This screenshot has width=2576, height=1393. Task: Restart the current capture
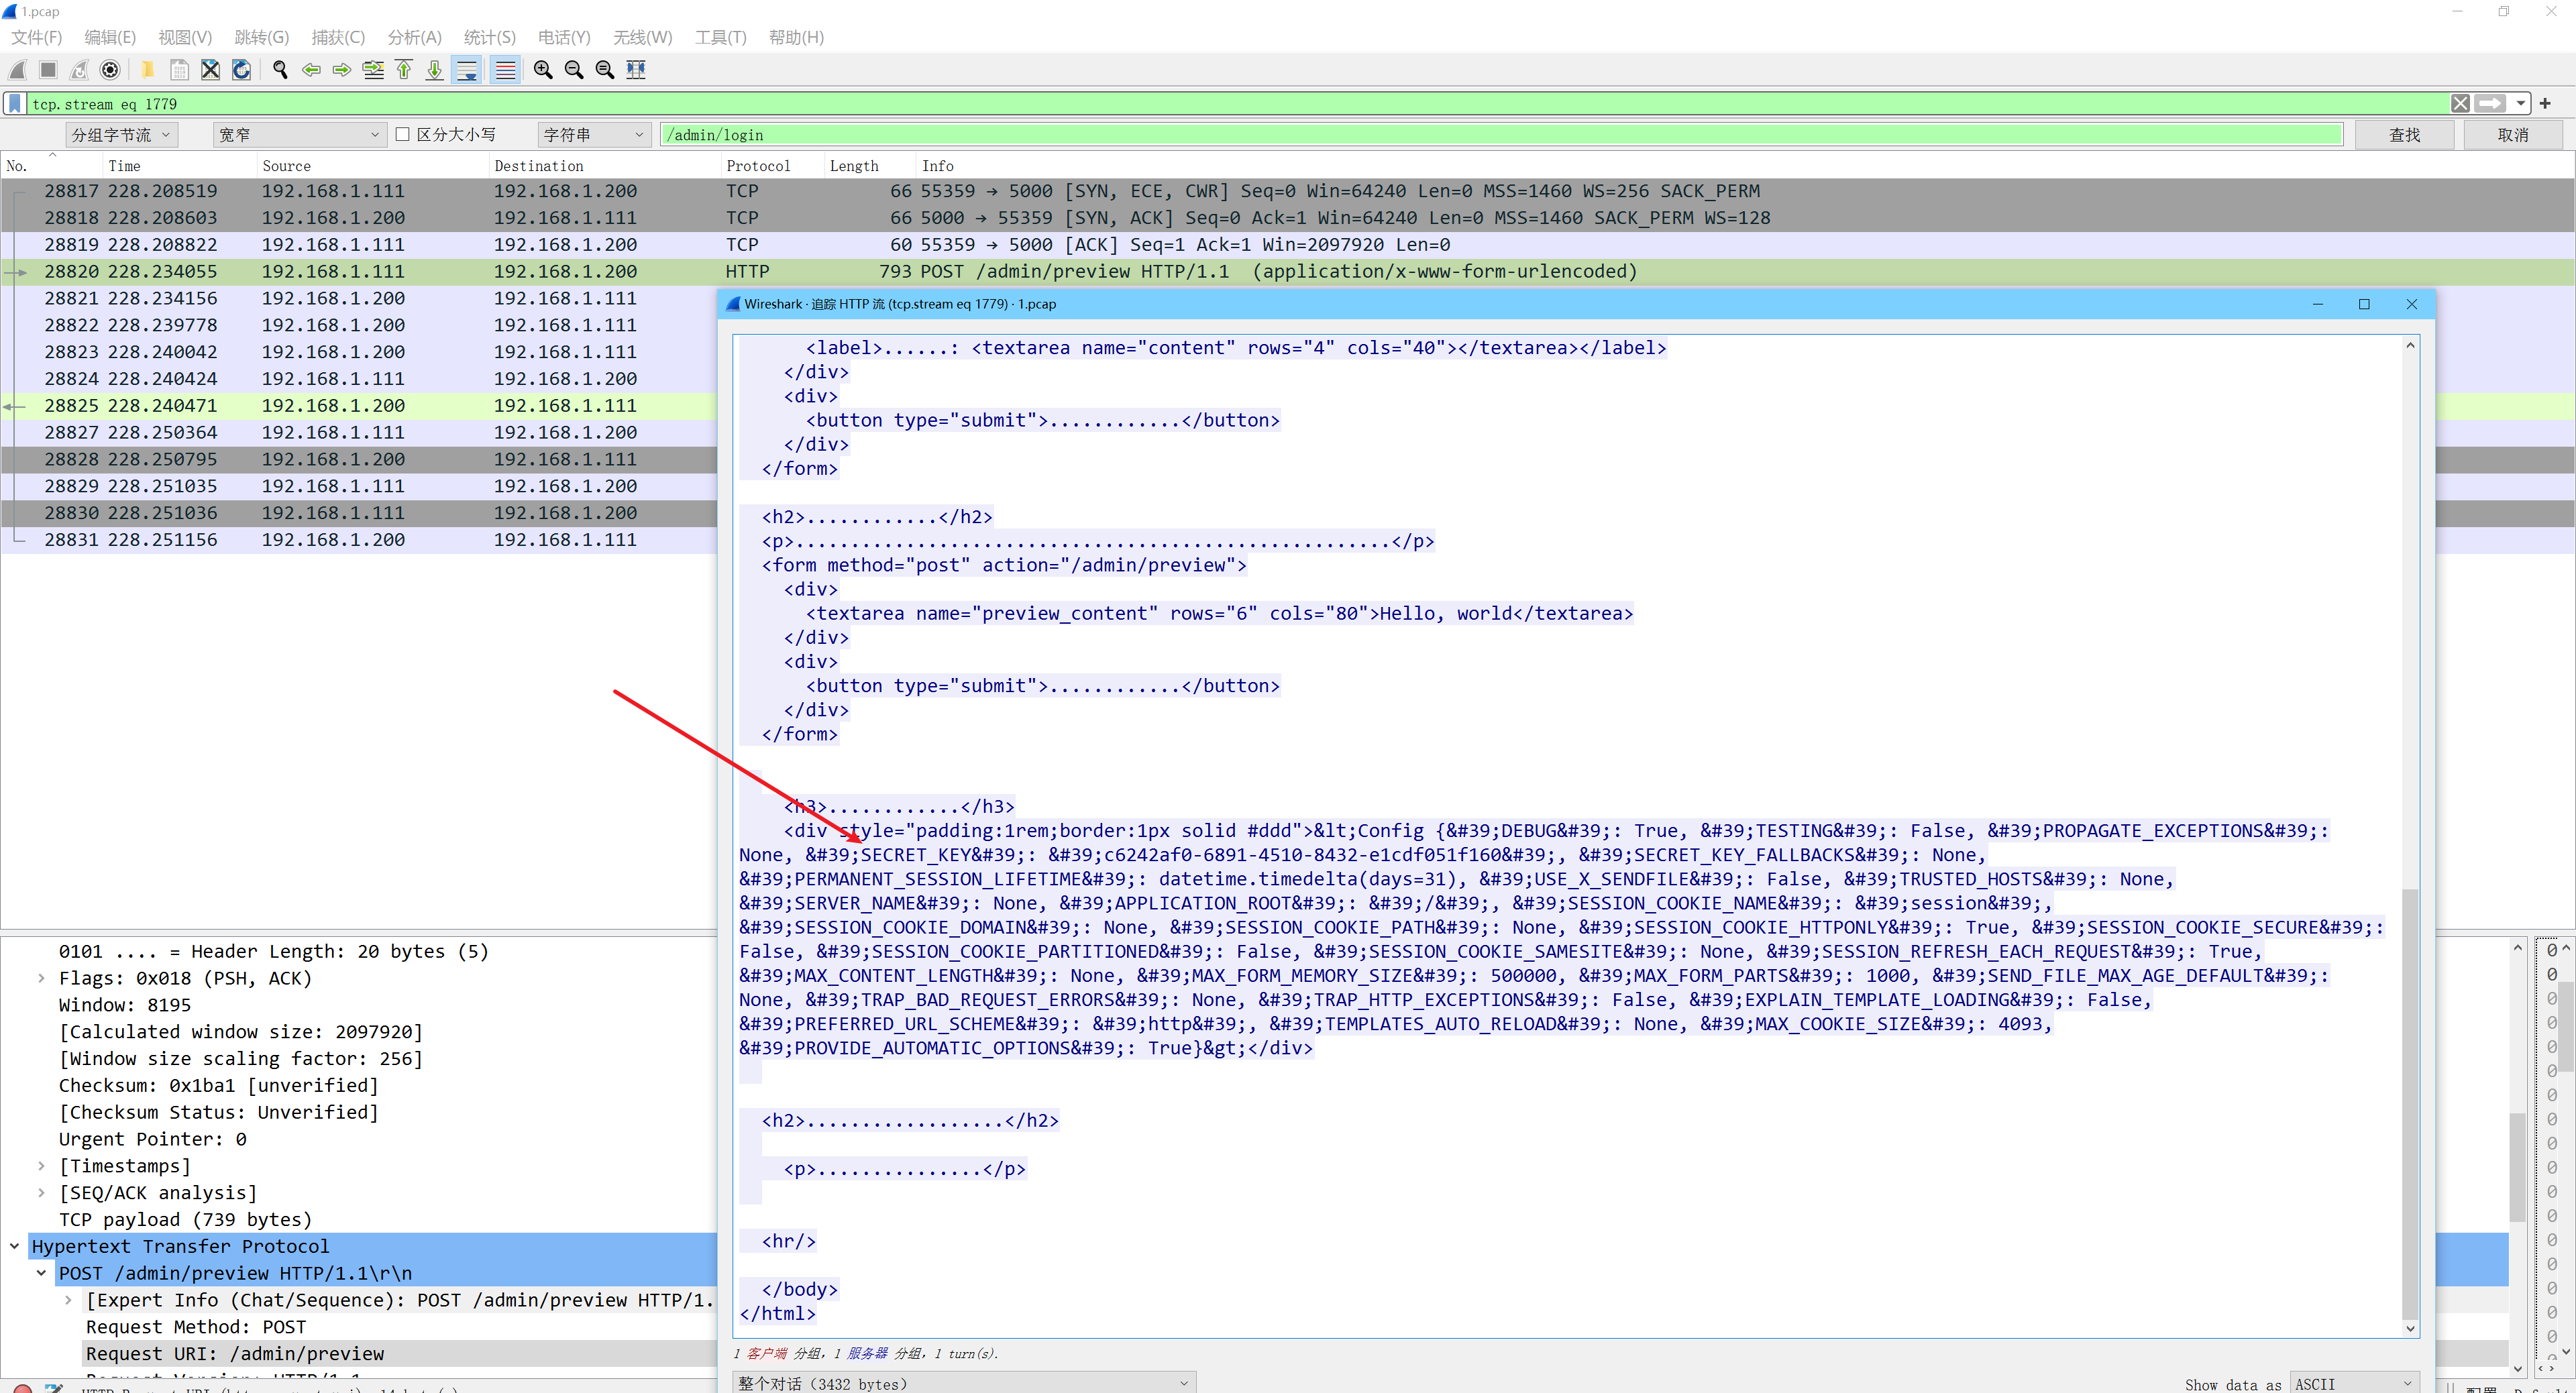(x=79, y=69)
